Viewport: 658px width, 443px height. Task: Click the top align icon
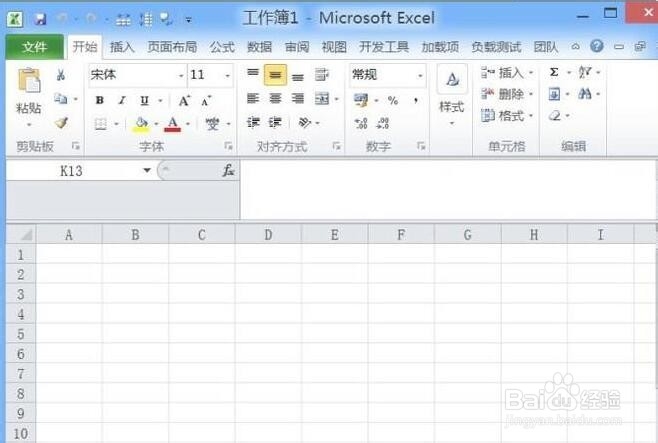click(x=253, y=75)
